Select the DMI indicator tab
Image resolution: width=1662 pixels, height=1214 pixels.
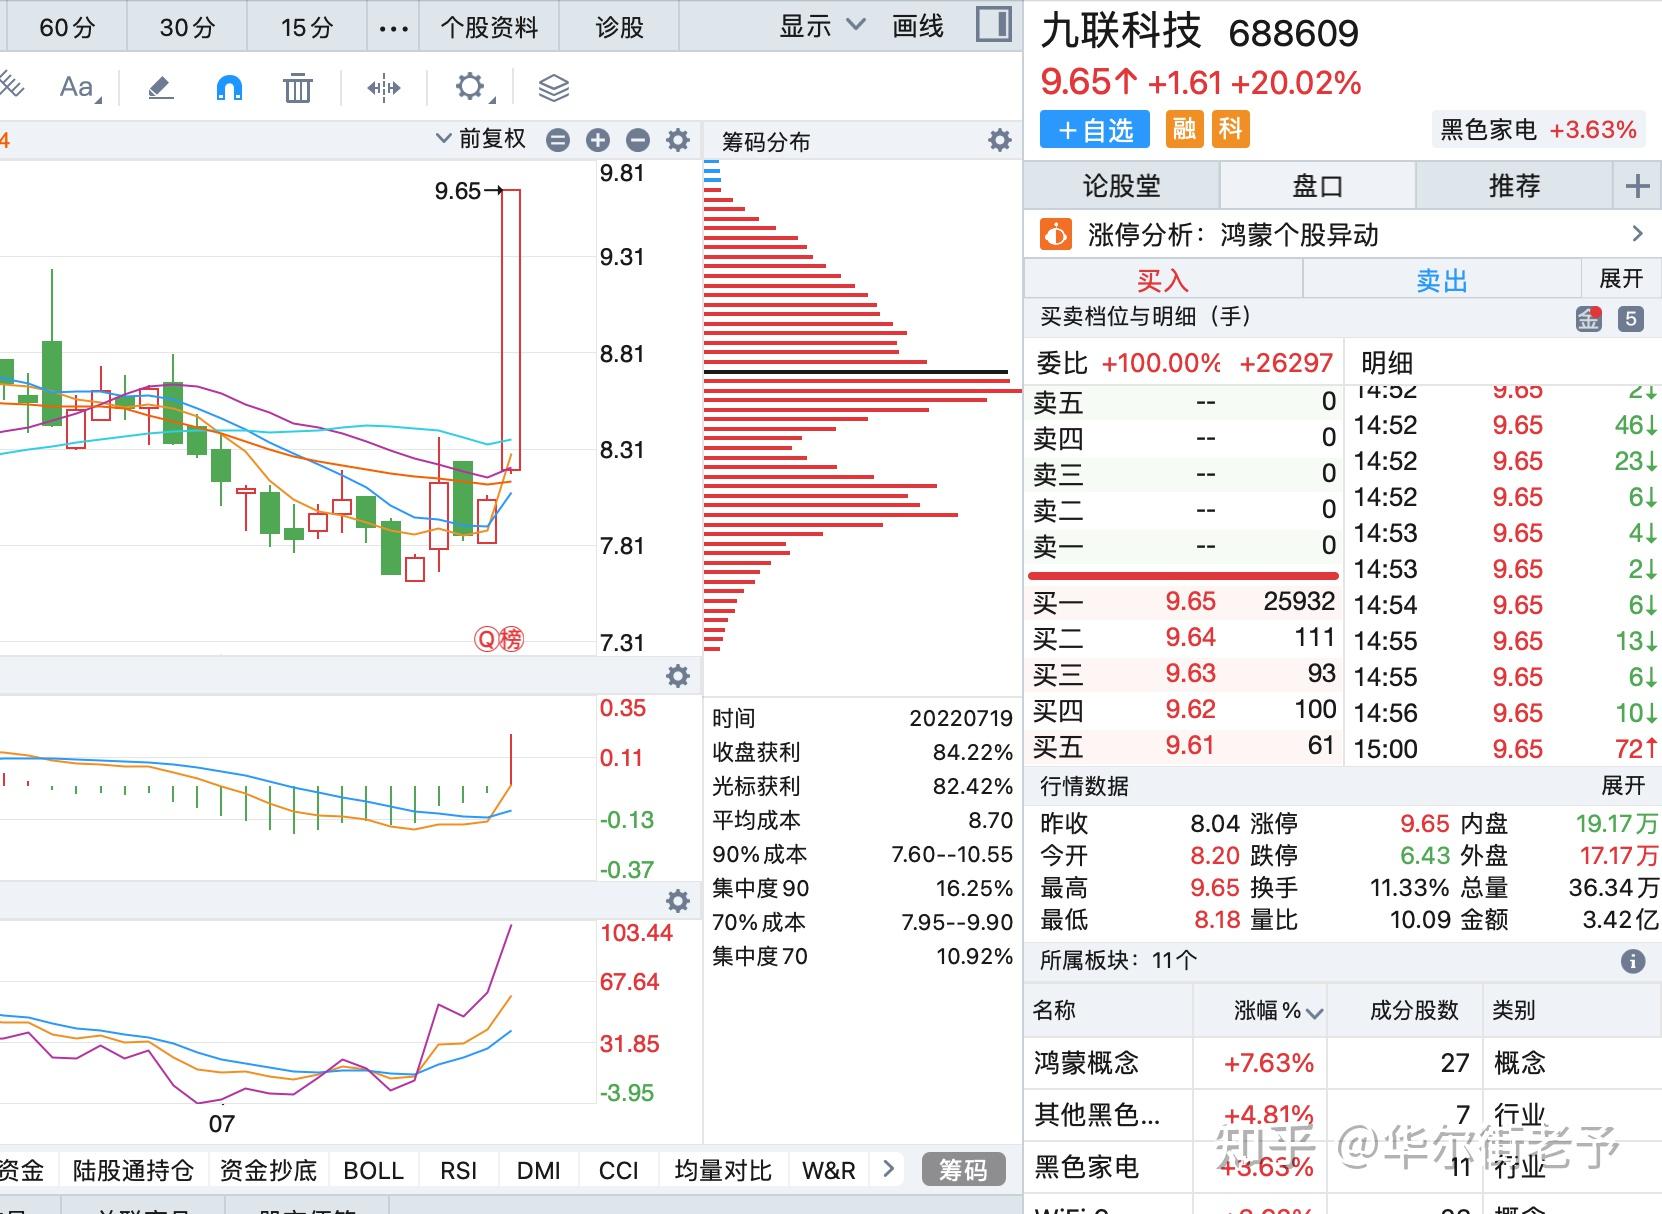tap(539, 1170)
